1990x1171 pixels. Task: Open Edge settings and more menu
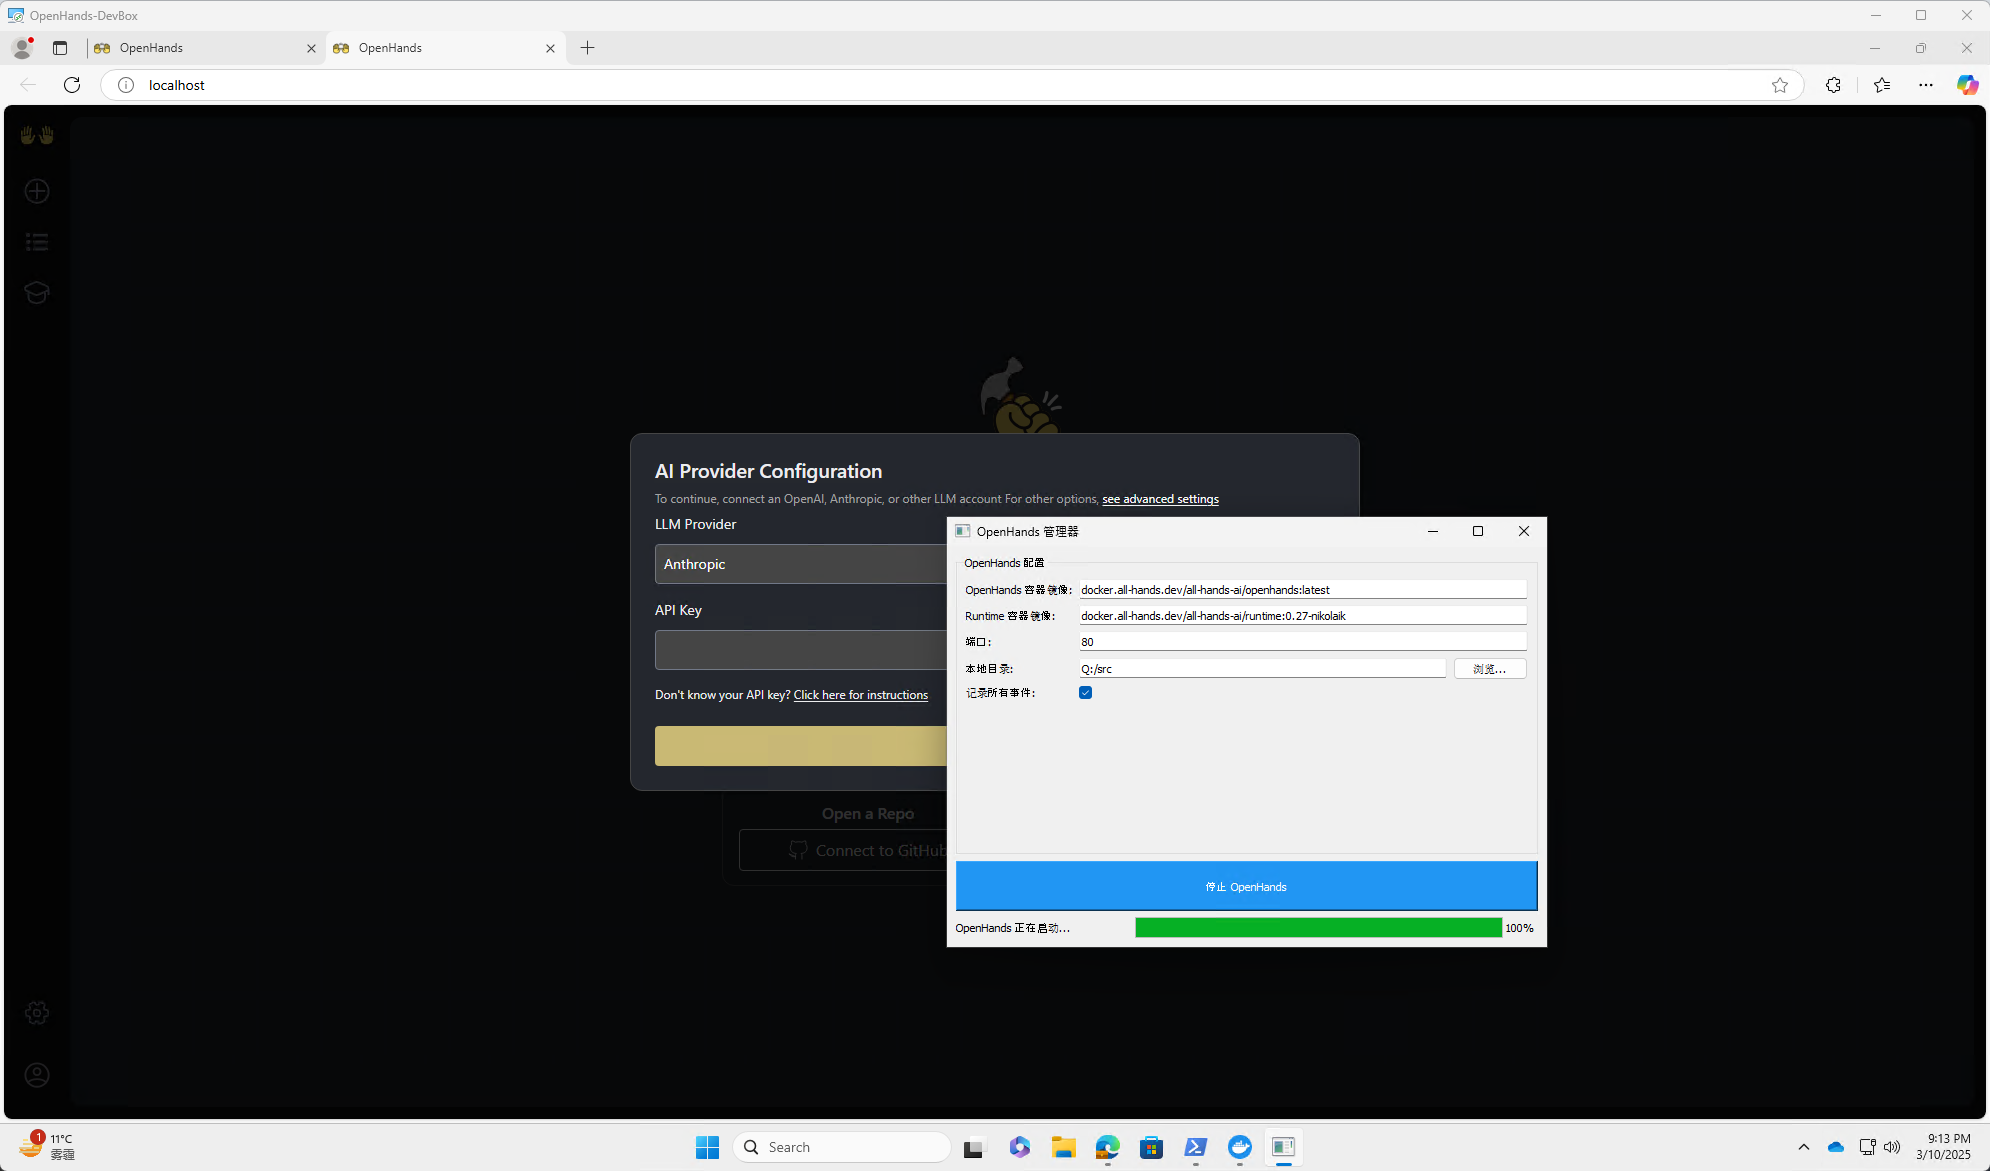(1926, 85)
